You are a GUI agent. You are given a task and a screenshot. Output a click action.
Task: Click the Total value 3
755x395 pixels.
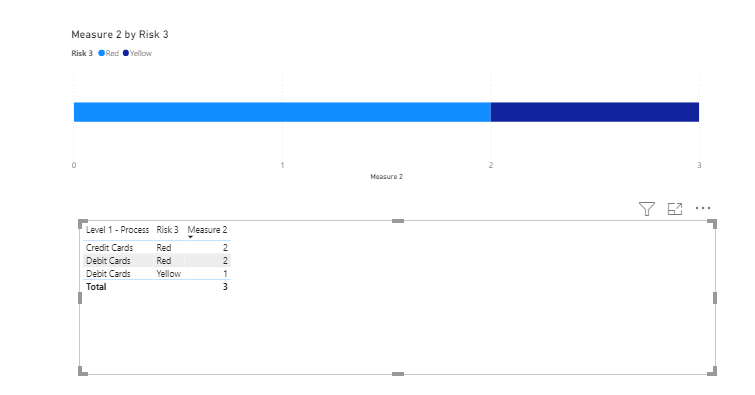(225, 287)
